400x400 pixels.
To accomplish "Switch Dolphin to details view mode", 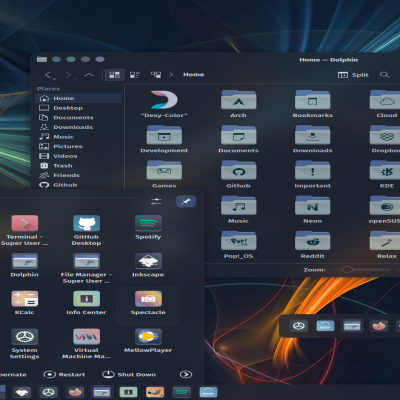I will pyautogui.click(x=156, y=75).
